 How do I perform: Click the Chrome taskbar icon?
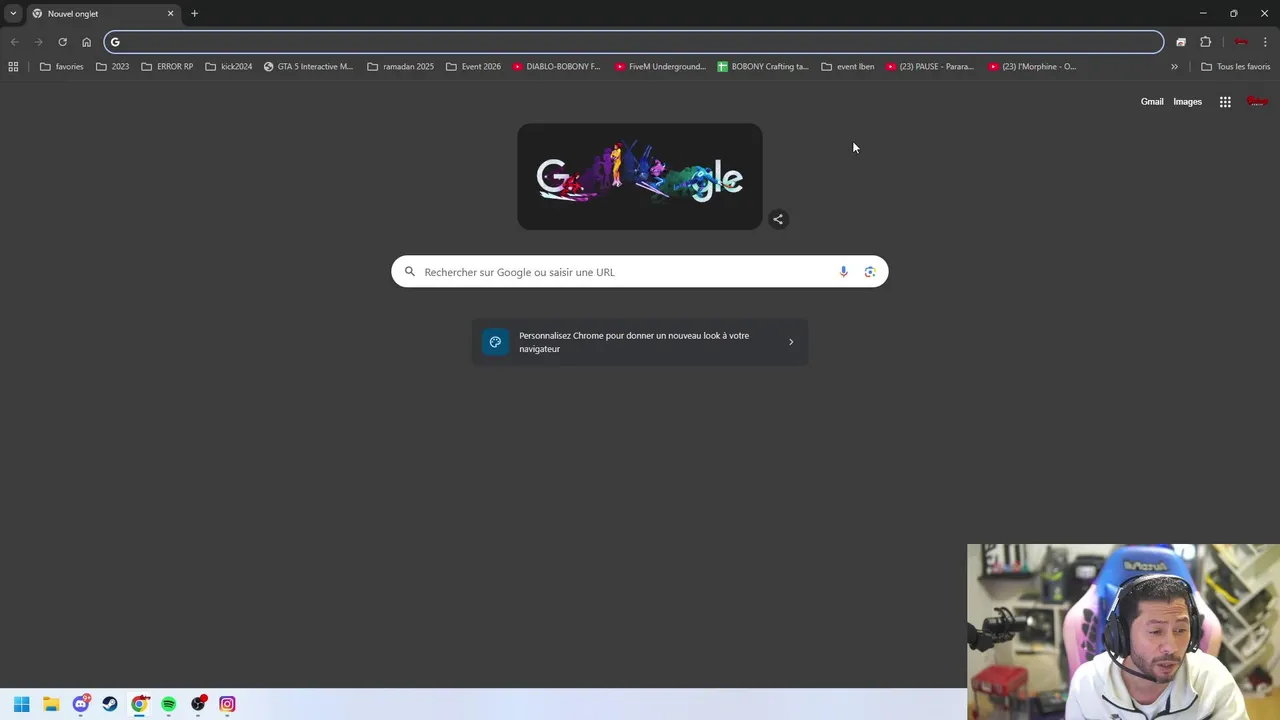point(139,704)
